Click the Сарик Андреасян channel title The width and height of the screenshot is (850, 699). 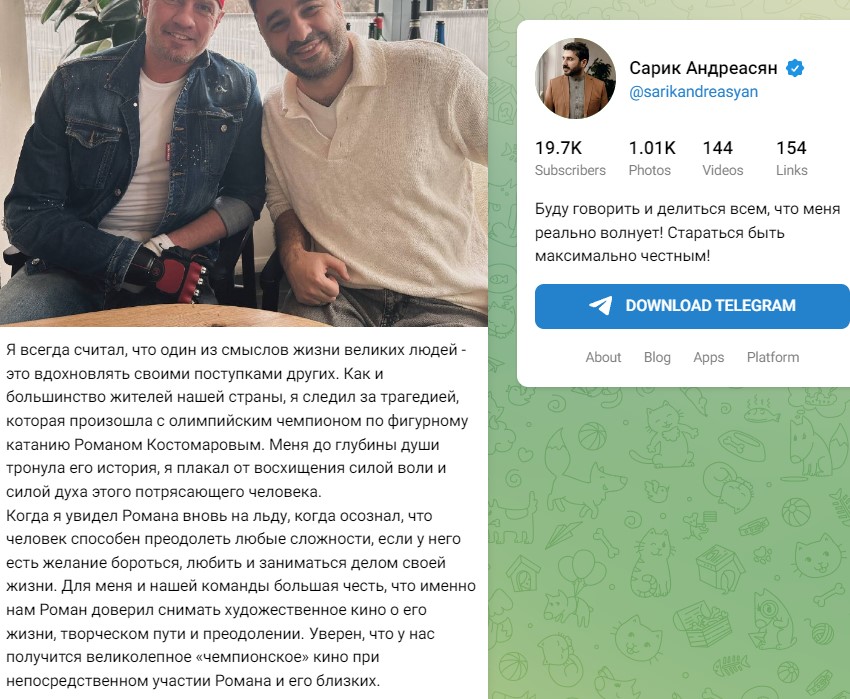point(703,68)
